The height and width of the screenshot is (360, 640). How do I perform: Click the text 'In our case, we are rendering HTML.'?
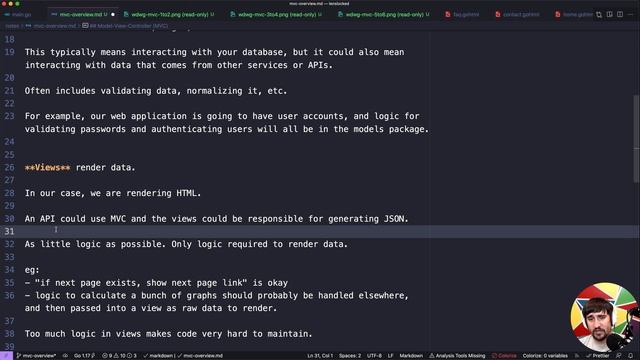point(113,193)
